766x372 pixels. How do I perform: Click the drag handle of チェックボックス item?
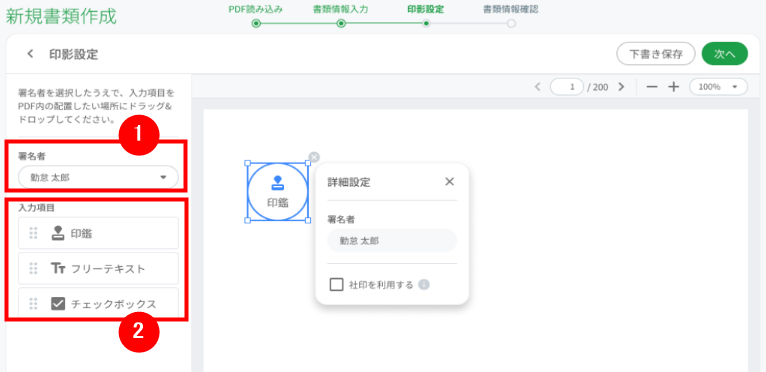pos(33,304)
